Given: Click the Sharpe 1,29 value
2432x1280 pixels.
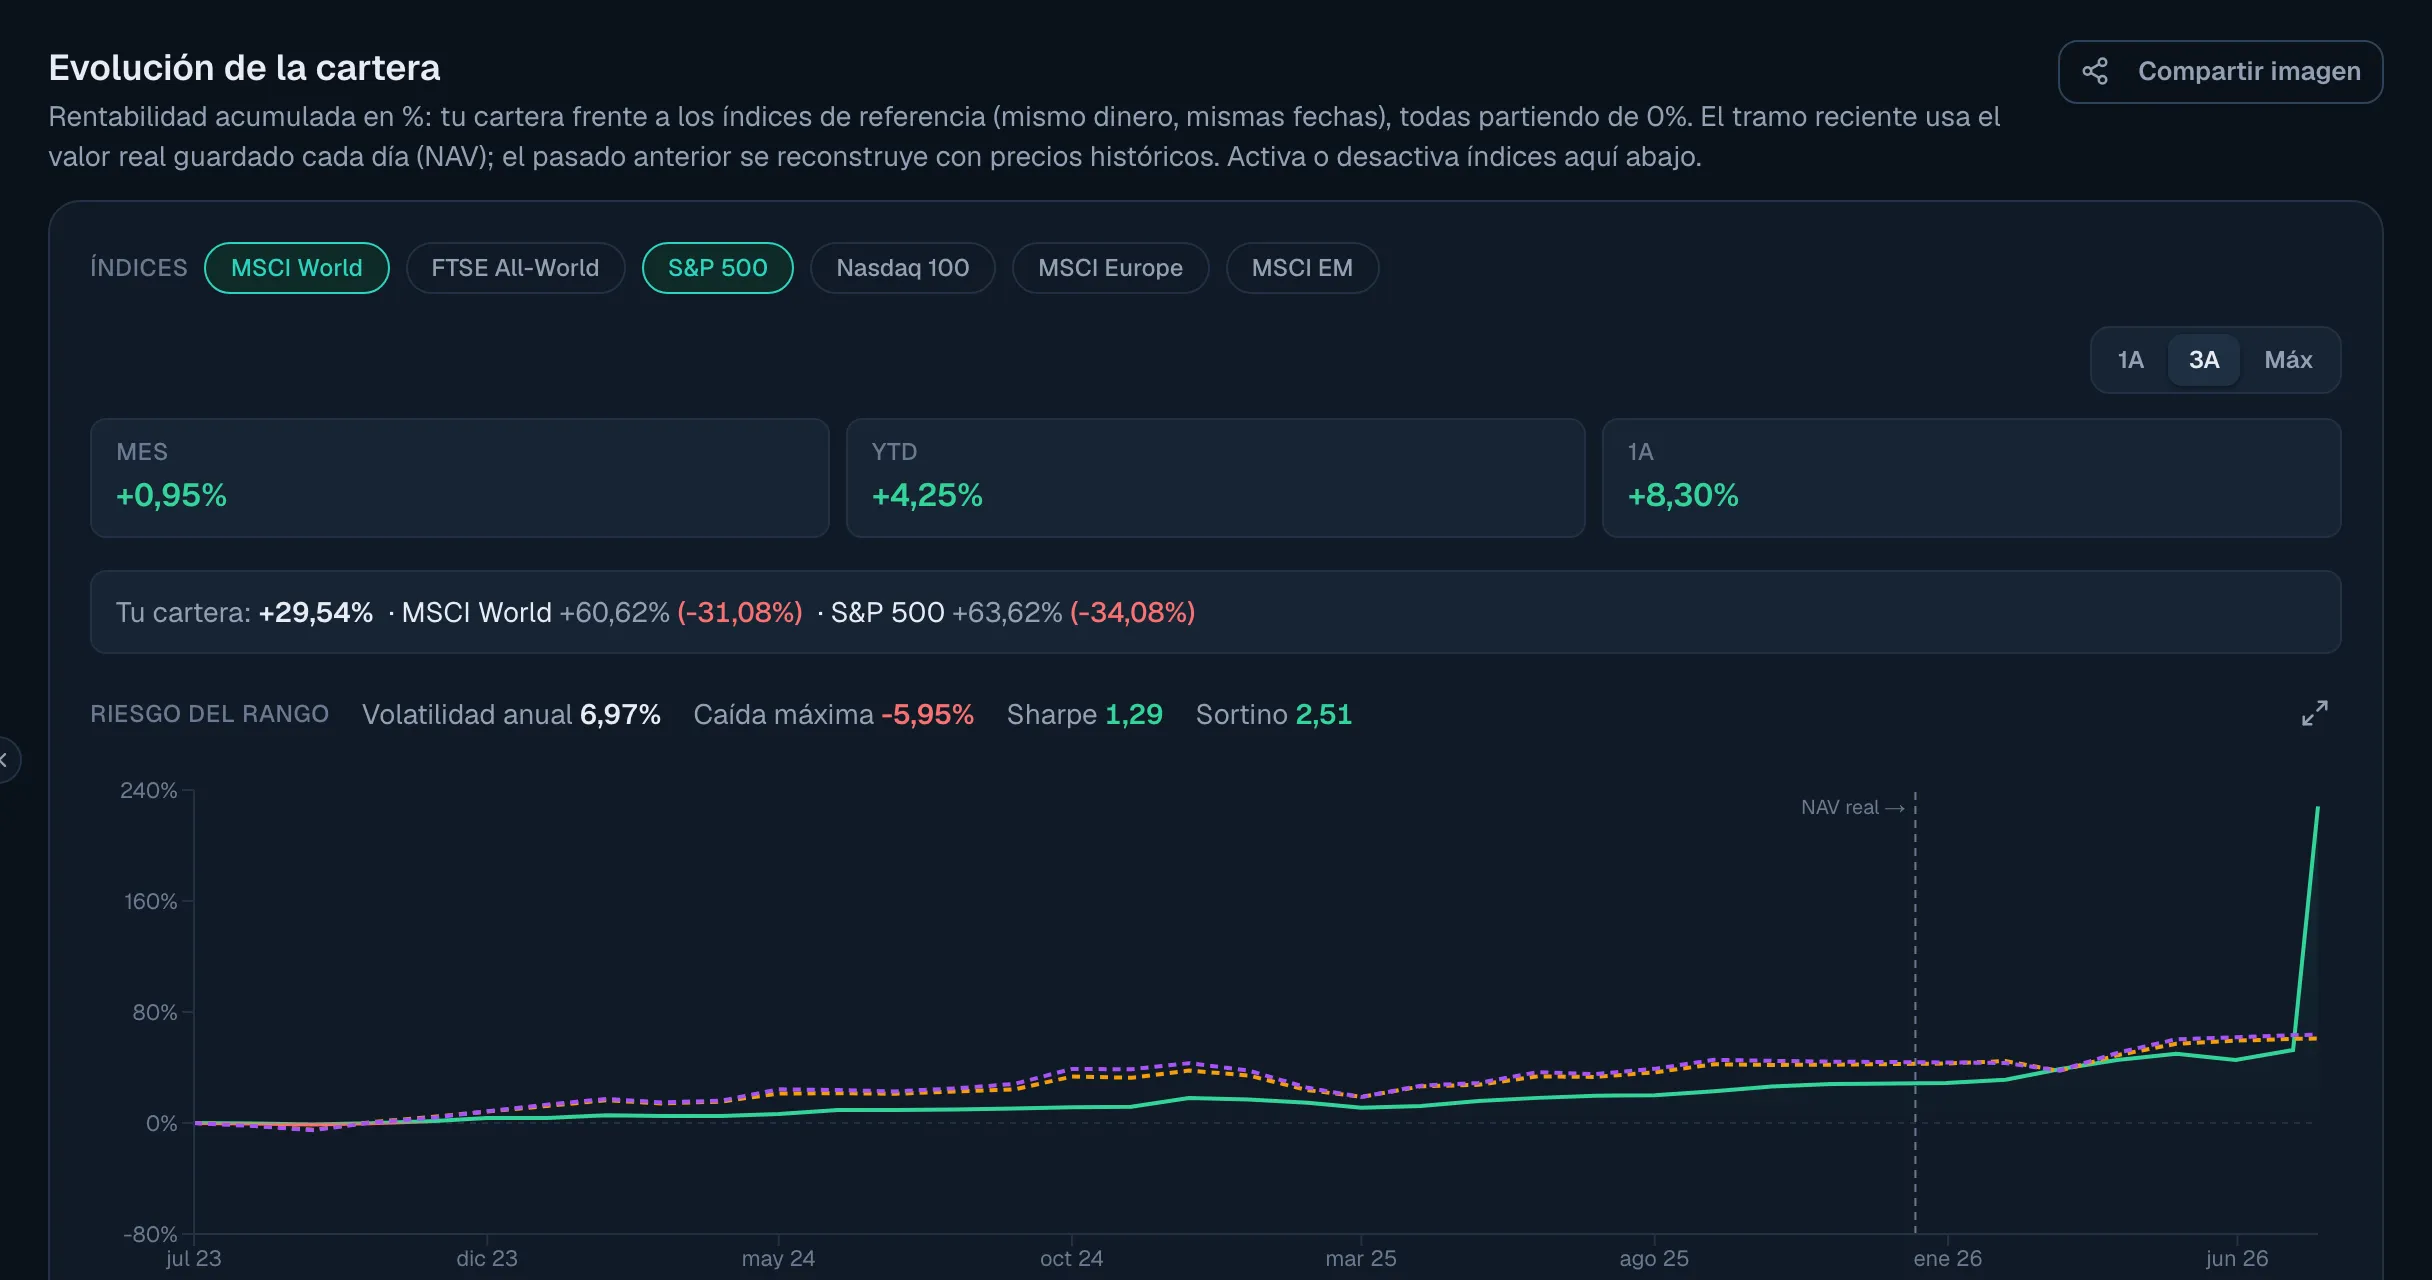Looking at the screenshot, I should pos(1134,714).
